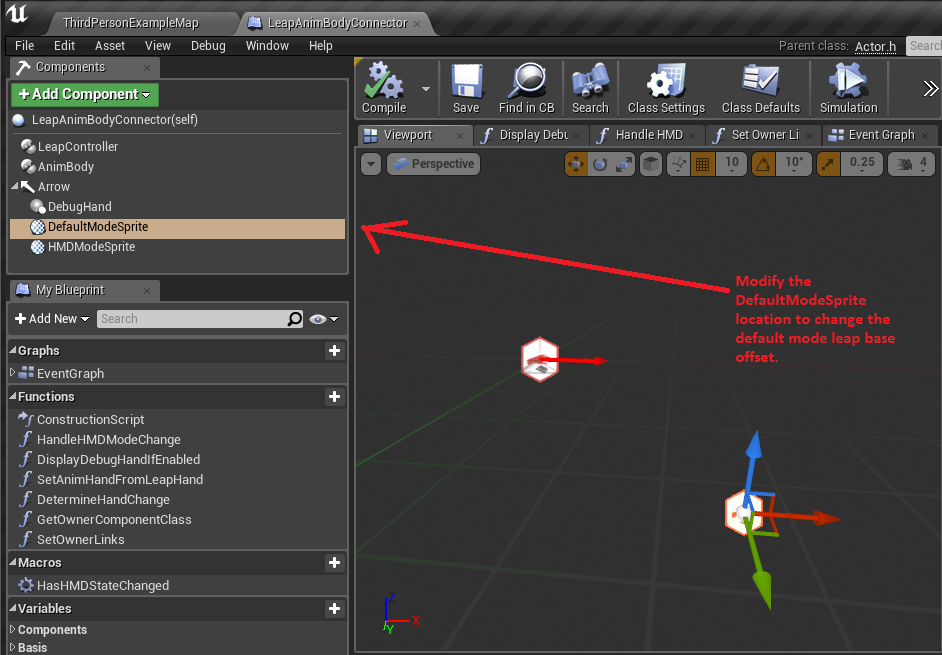Screen dimensions: 942x655
Task: Toggle rotation snapping
Action: (x=763, y=164)
